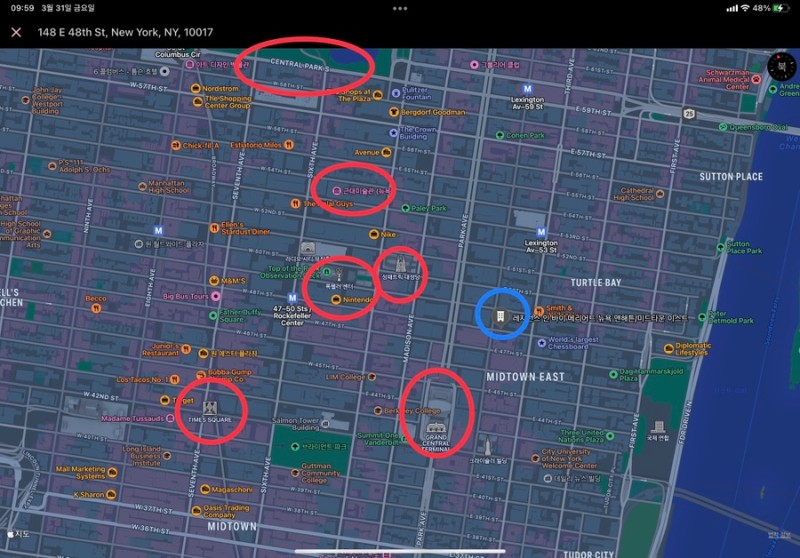
Task: Tap the MIDTOWN EAST neighborhood label
Action: tap(526, 377)
